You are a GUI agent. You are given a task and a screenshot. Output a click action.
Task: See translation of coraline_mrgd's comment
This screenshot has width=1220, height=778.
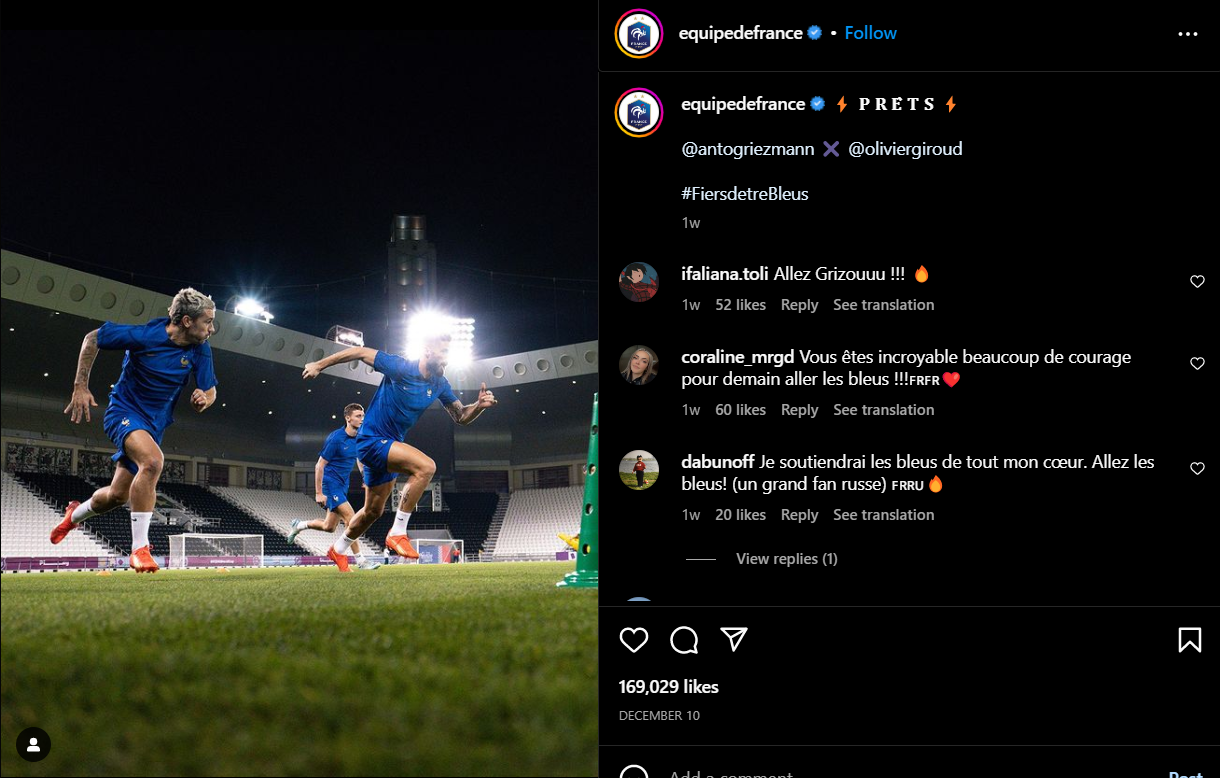(x=883, y=410)
